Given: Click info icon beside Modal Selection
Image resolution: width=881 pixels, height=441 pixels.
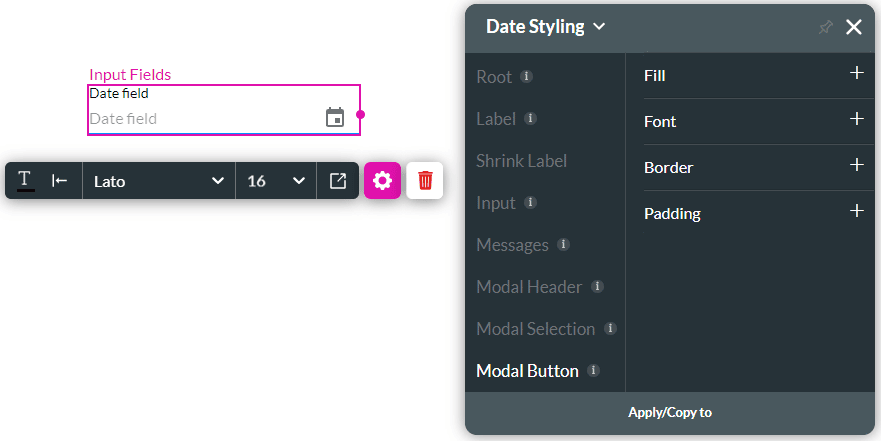Looking at the screenshot, I should point(610,329).
